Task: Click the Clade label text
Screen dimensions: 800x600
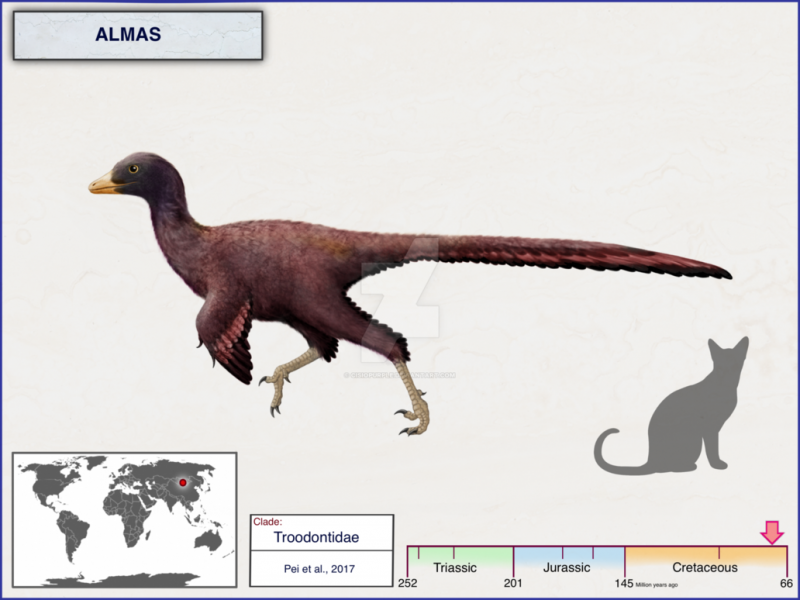Action: point(267,522)
